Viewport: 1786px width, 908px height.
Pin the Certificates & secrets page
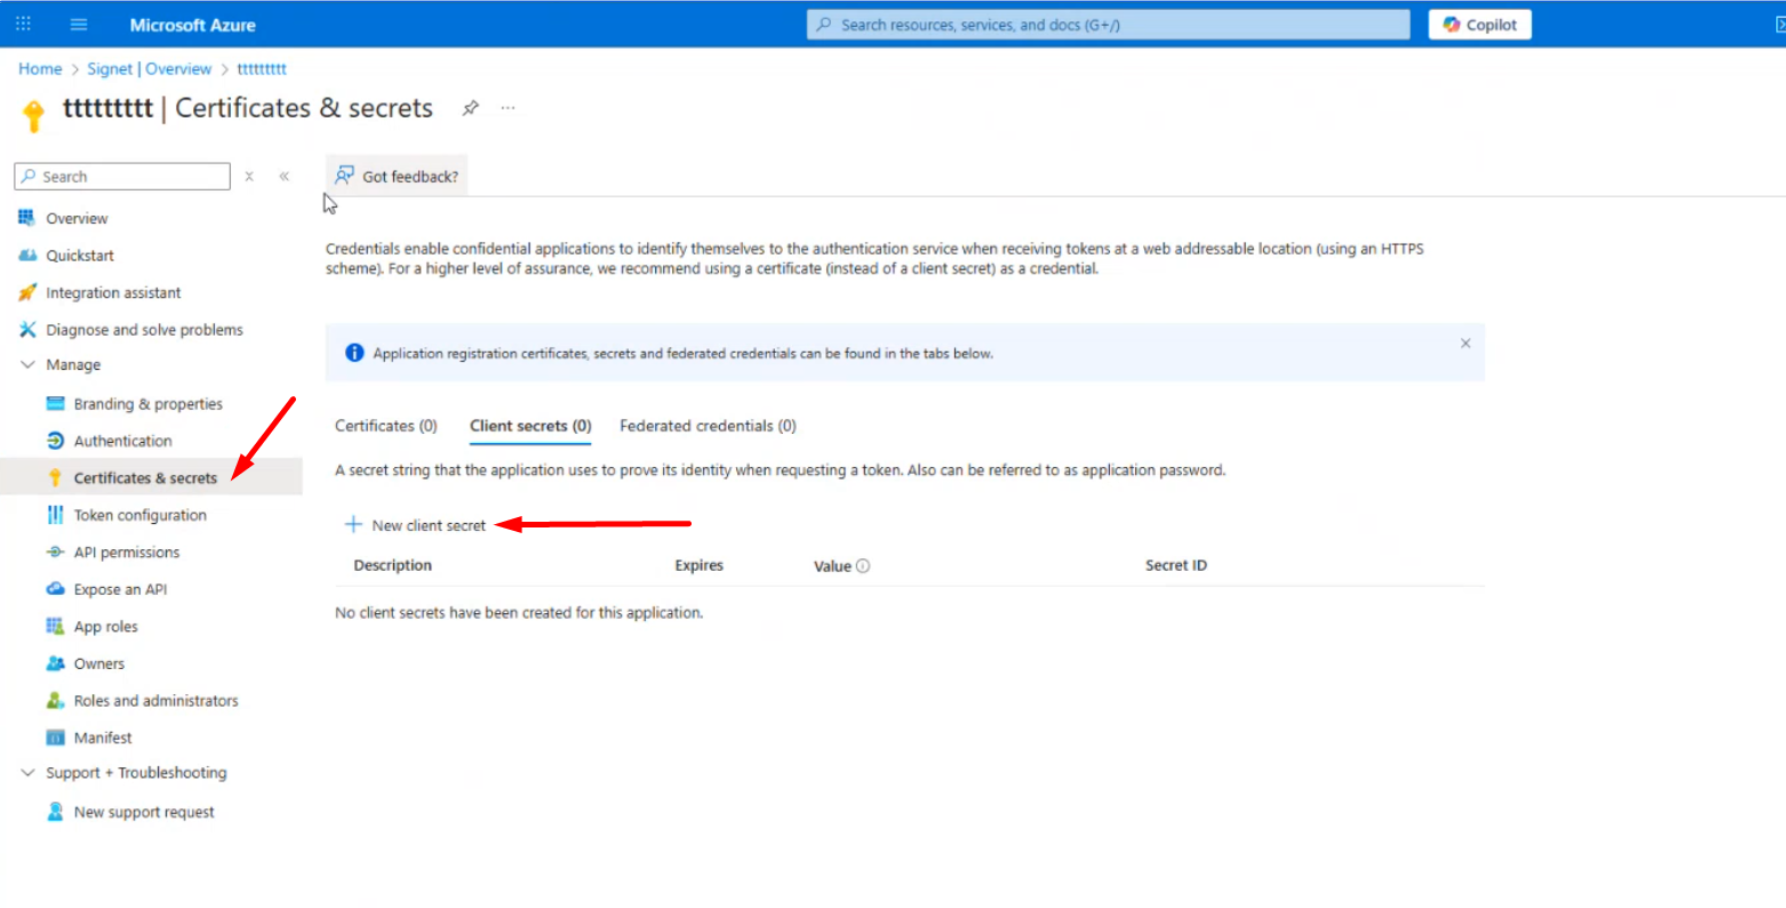click(470, 108)
